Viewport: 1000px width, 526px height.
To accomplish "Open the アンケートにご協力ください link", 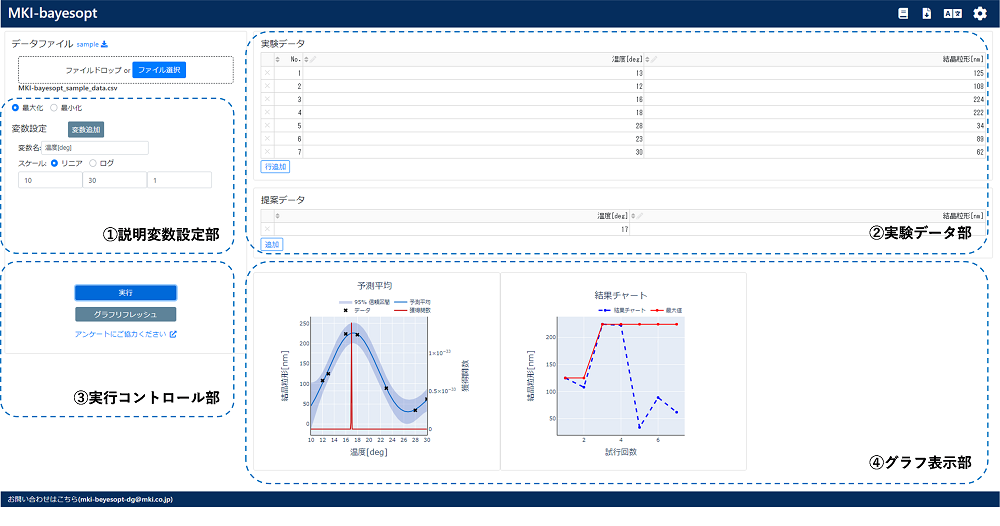I will 121,334.
